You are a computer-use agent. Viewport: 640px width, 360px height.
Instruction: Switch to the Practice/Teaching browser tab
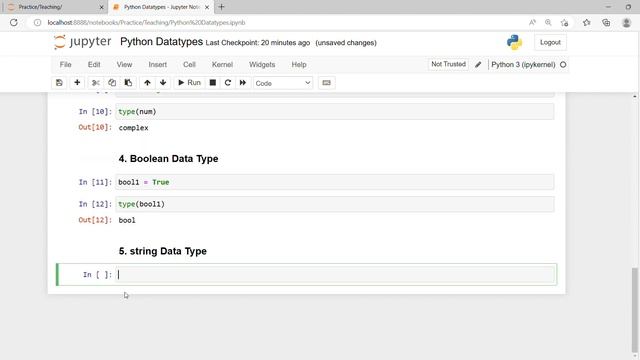(52, 7)
